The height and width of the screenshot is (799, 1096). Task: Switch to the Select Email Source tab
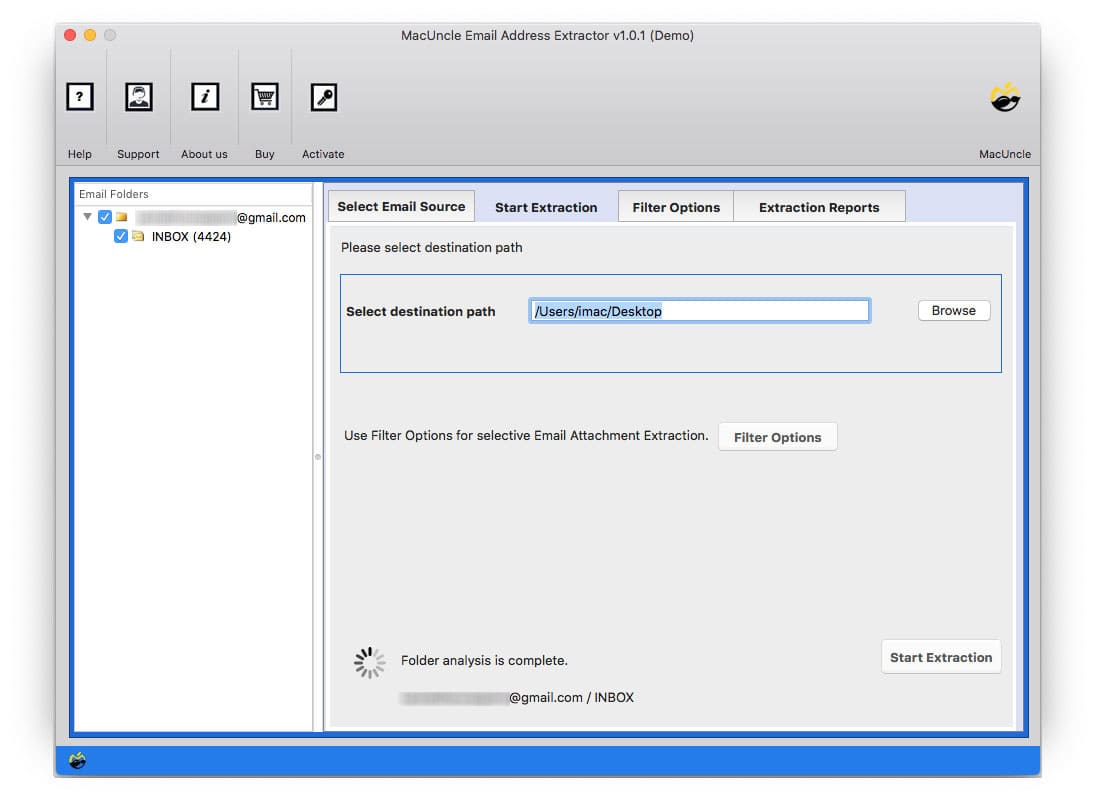(401, 206)
